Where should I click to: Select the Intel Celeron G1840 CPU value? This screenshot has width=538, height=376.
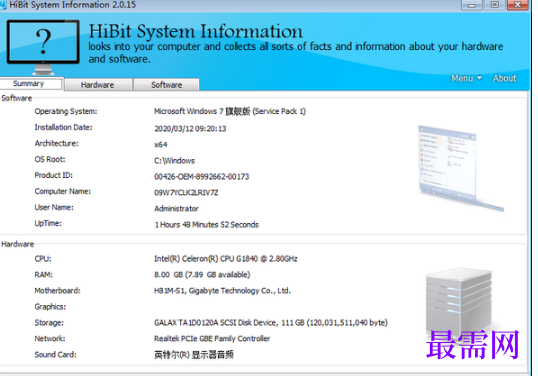[x=226, y=259]
